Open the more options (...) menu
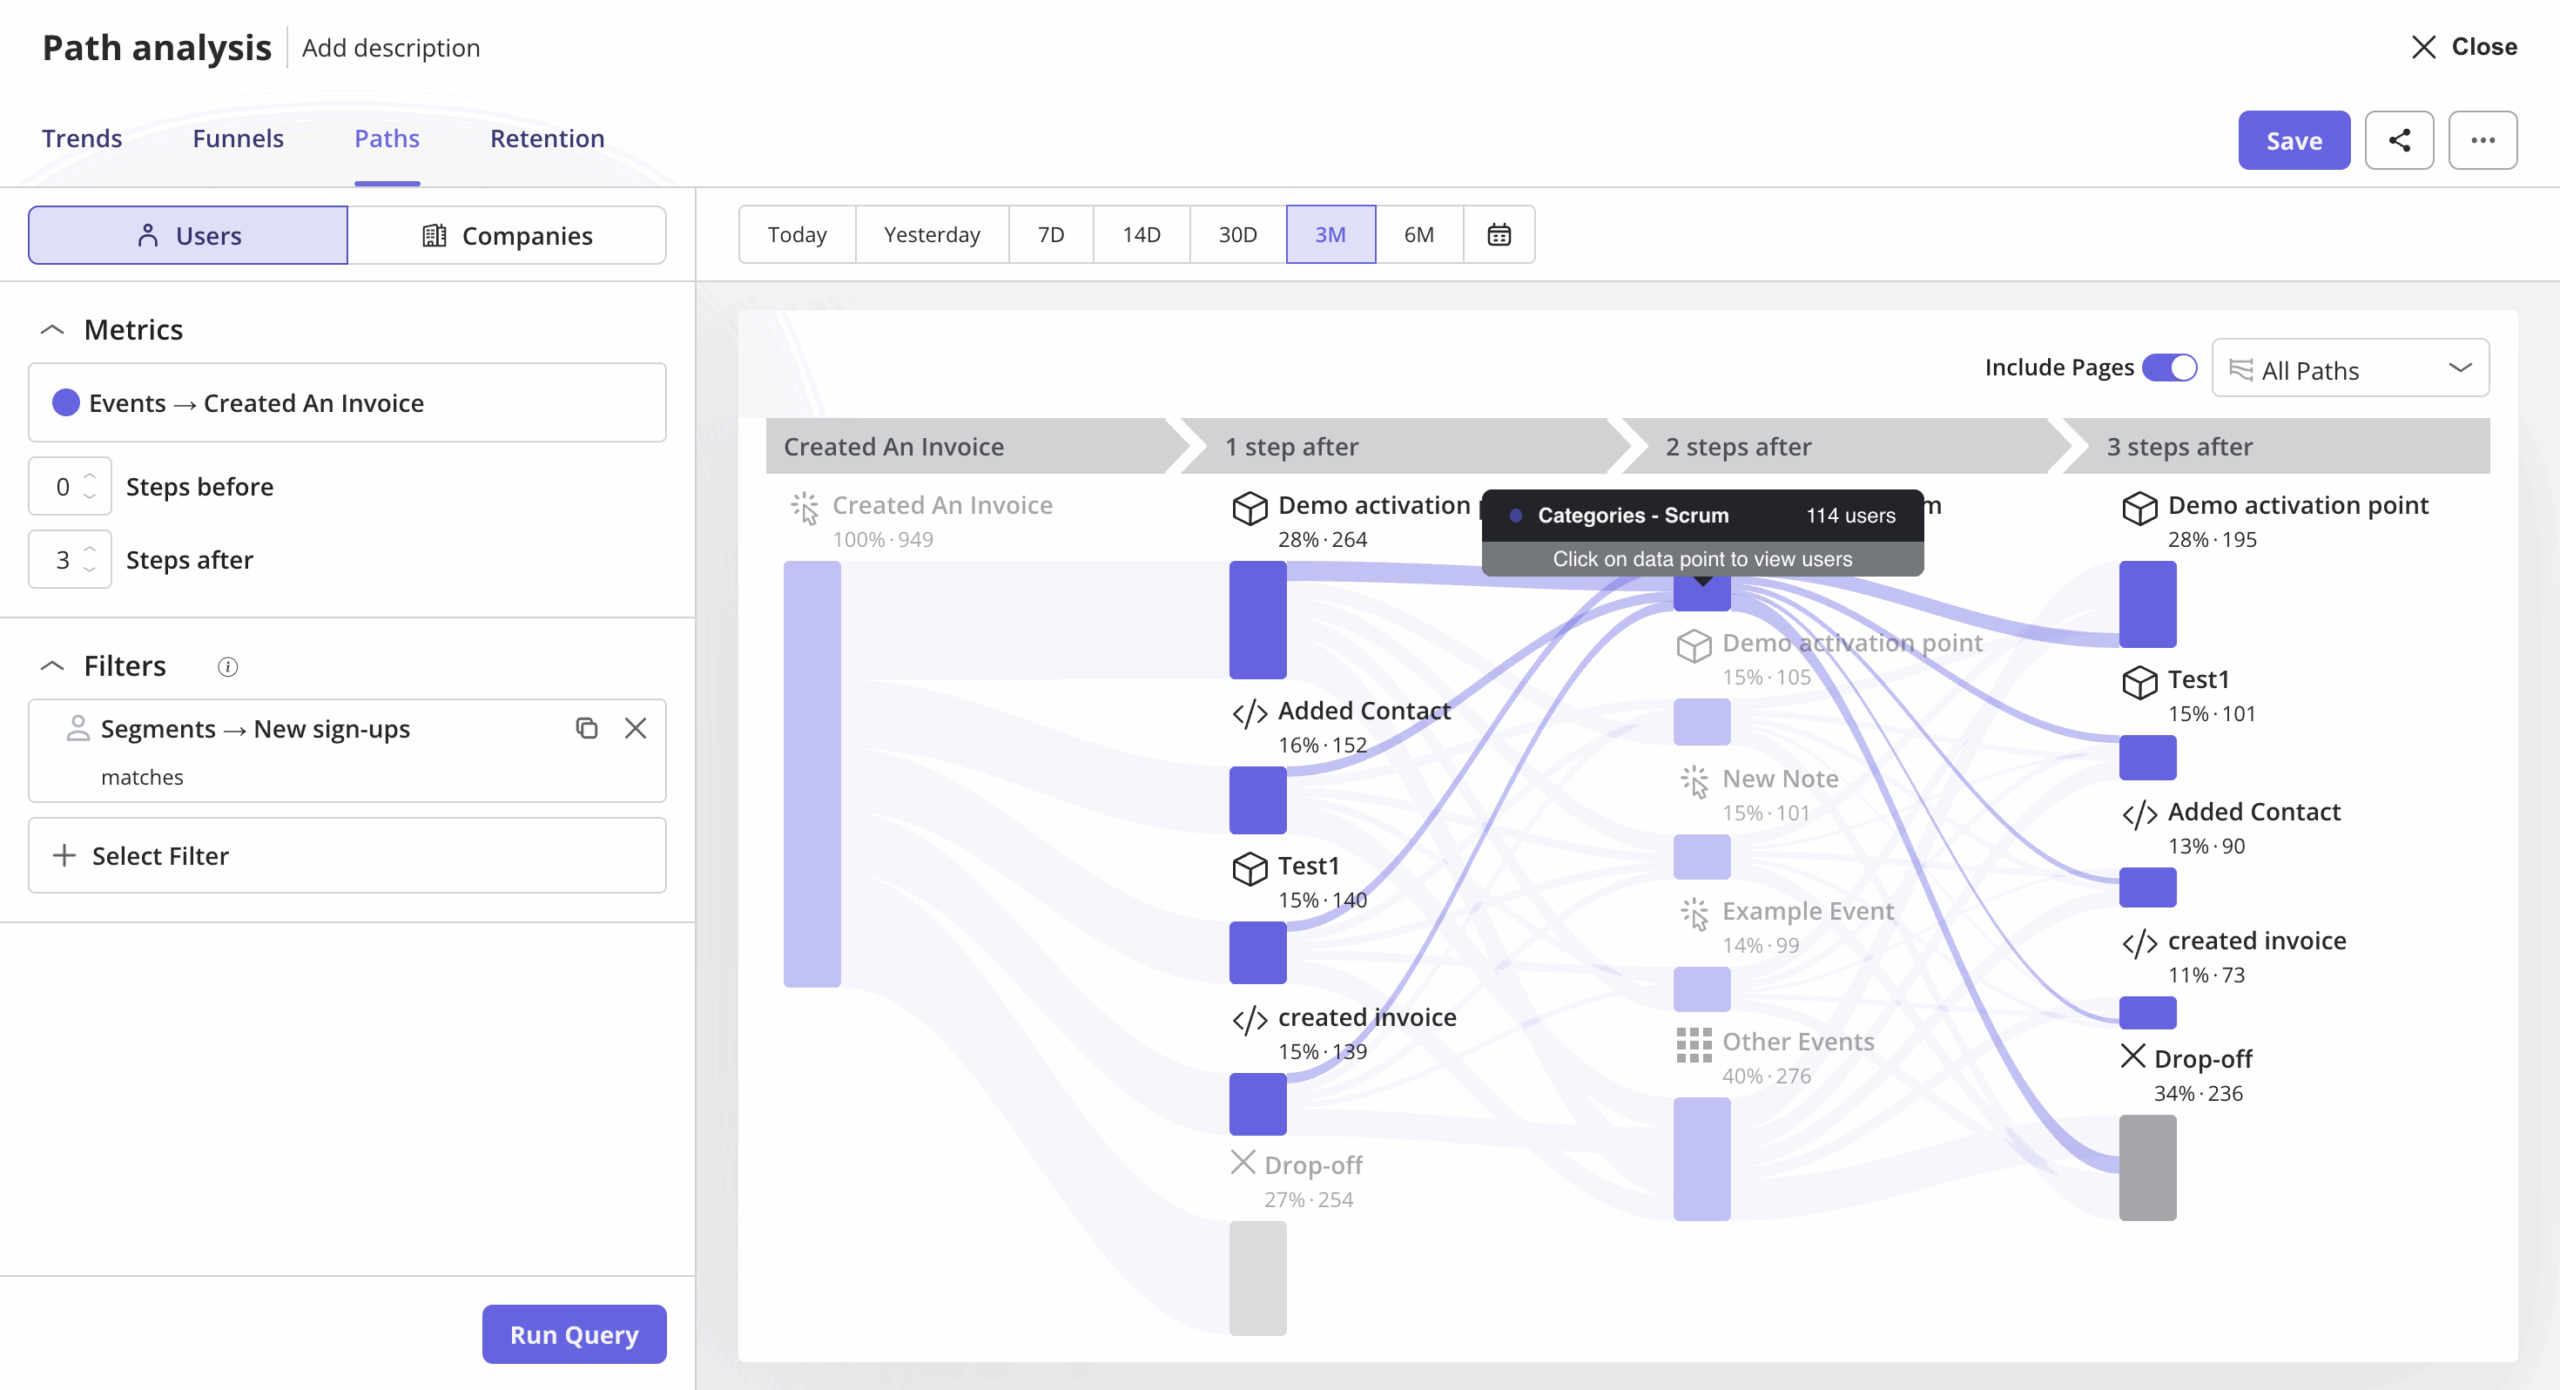This screenshot has width=2560, height=1390. point(2483,140)
